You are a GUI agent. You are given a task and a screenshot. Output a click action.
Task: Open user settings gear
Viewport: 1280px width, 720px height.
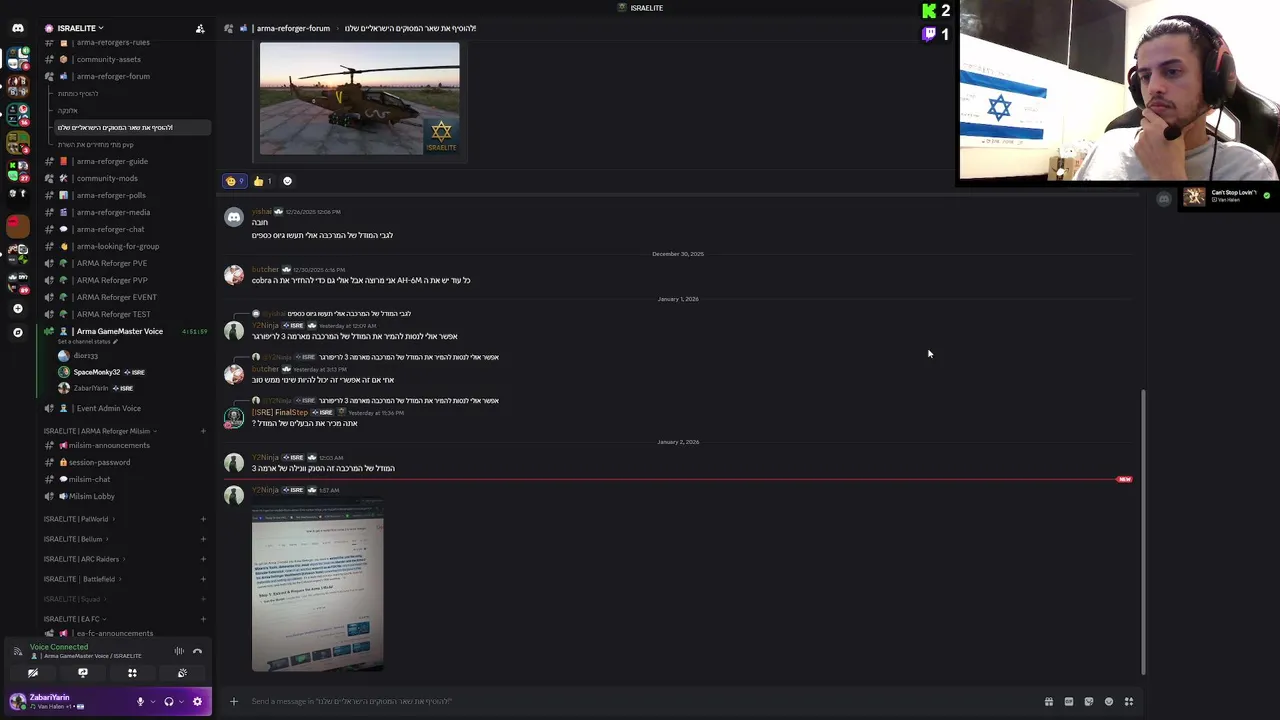point(197,702)
